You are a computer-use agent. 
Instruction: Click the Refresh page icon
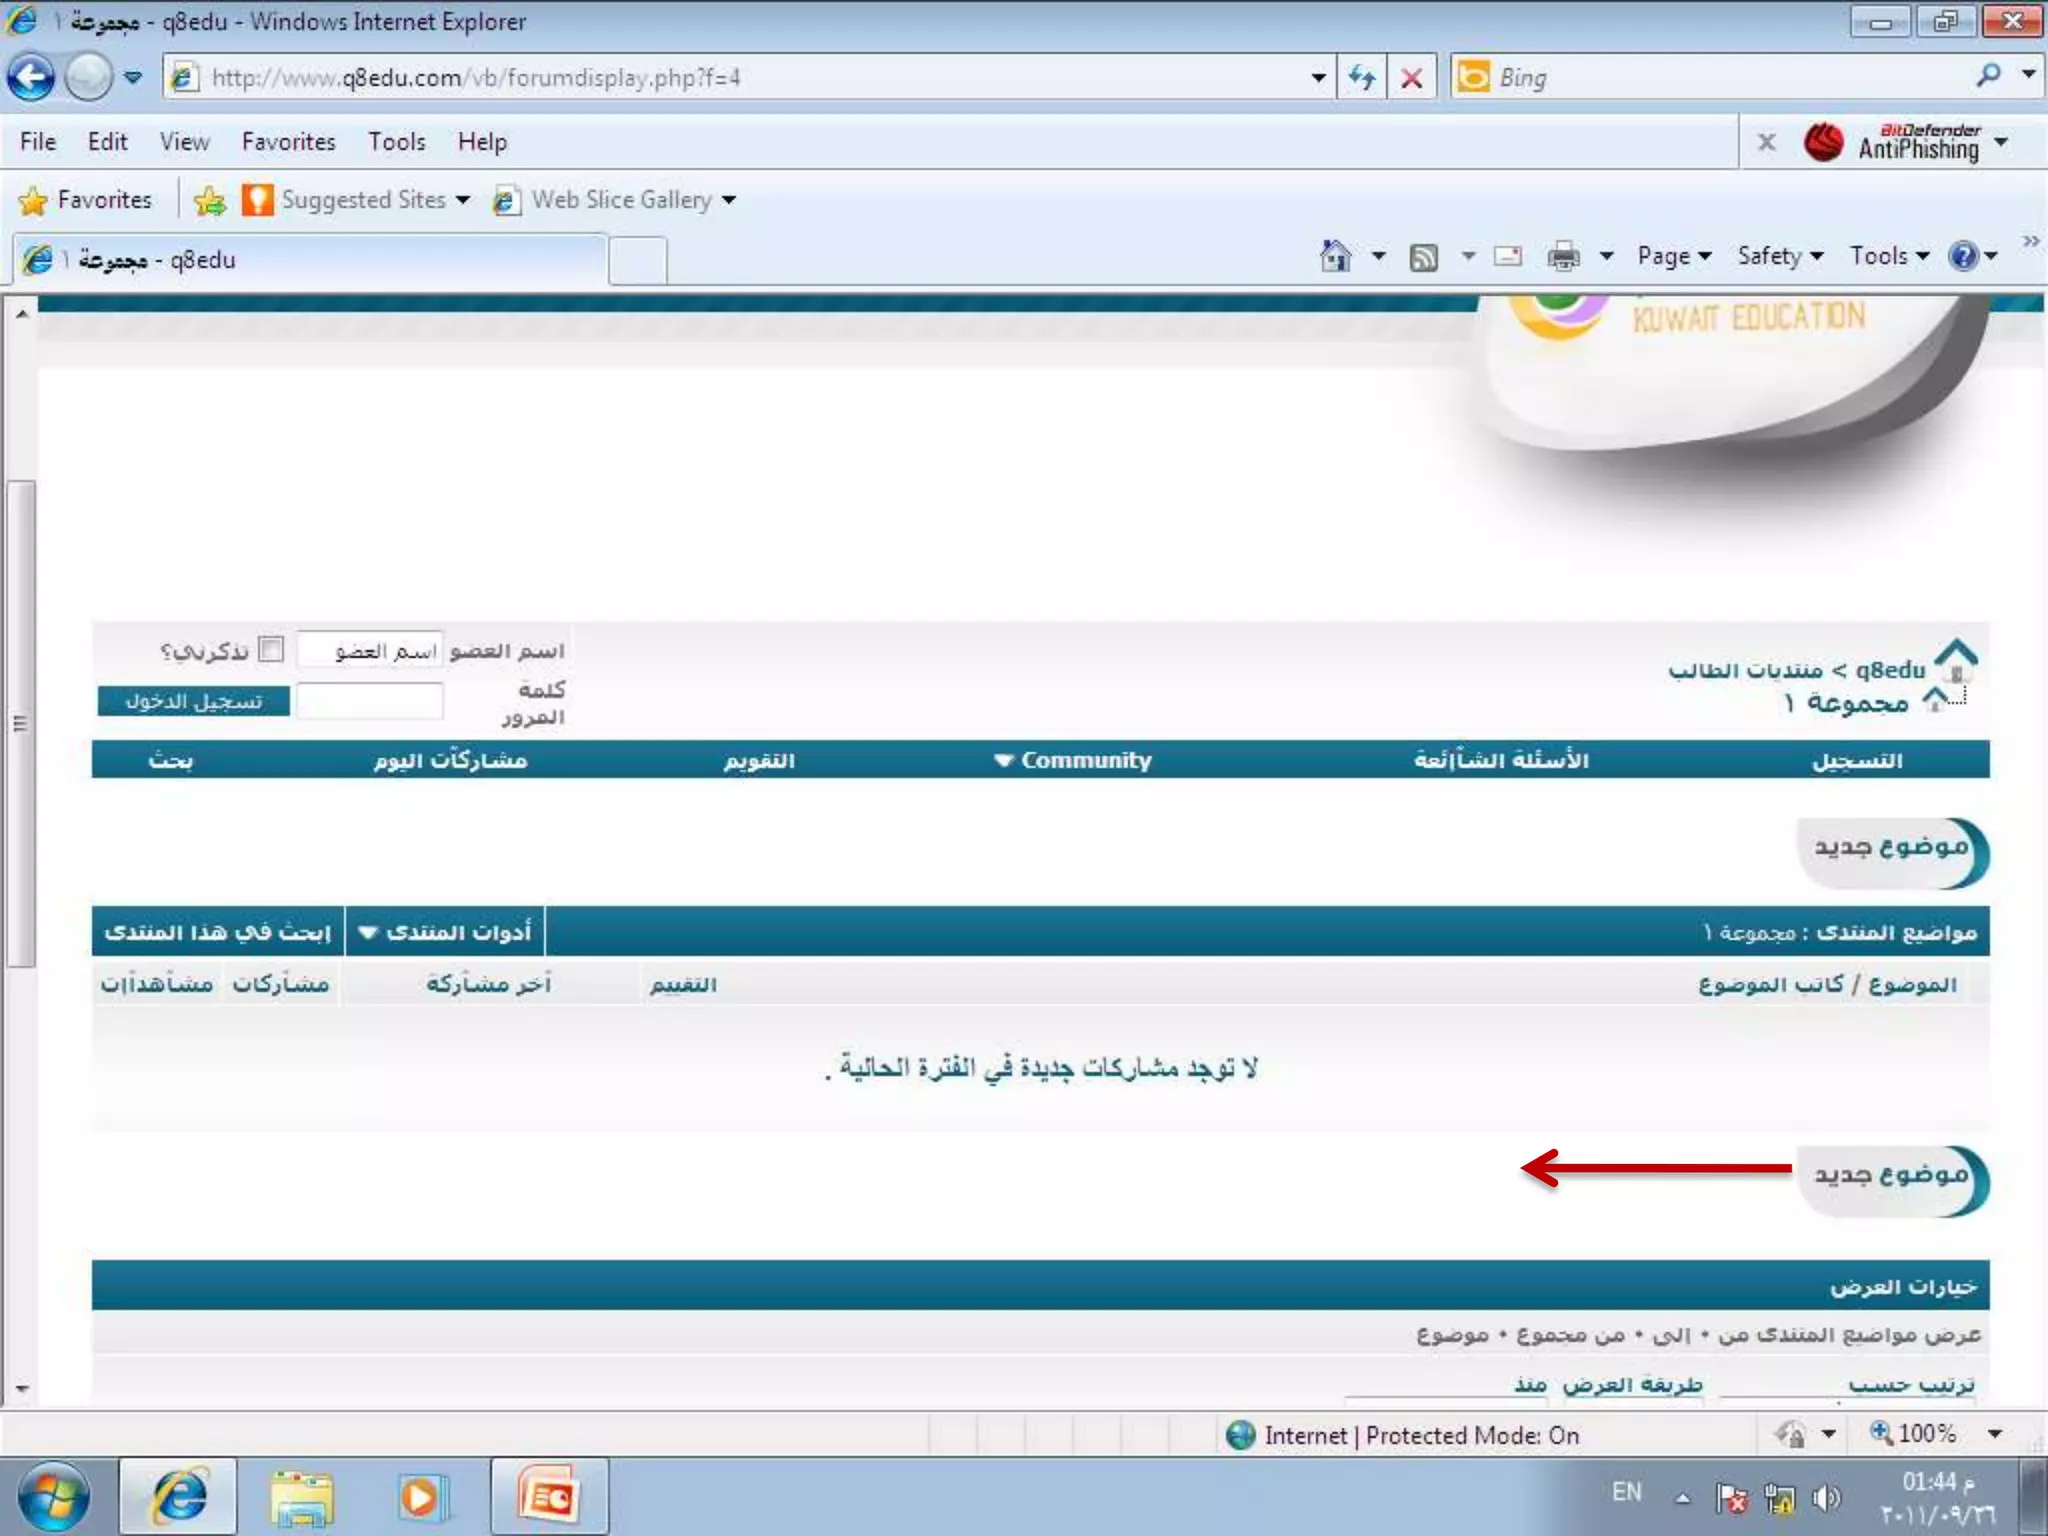pyautogui.click(x=1361, y=77)
